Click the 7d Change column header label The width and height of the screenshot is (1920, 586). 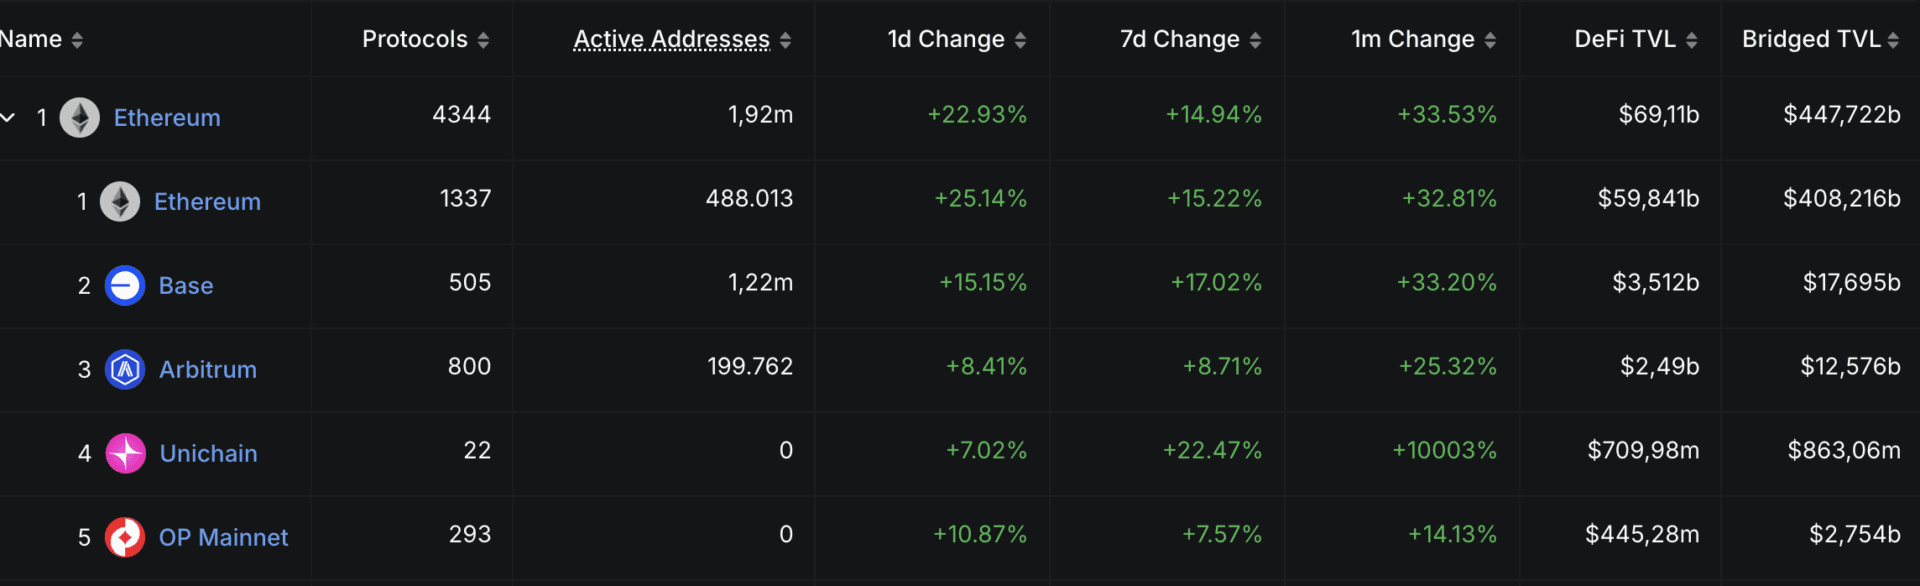[1180, 39]
